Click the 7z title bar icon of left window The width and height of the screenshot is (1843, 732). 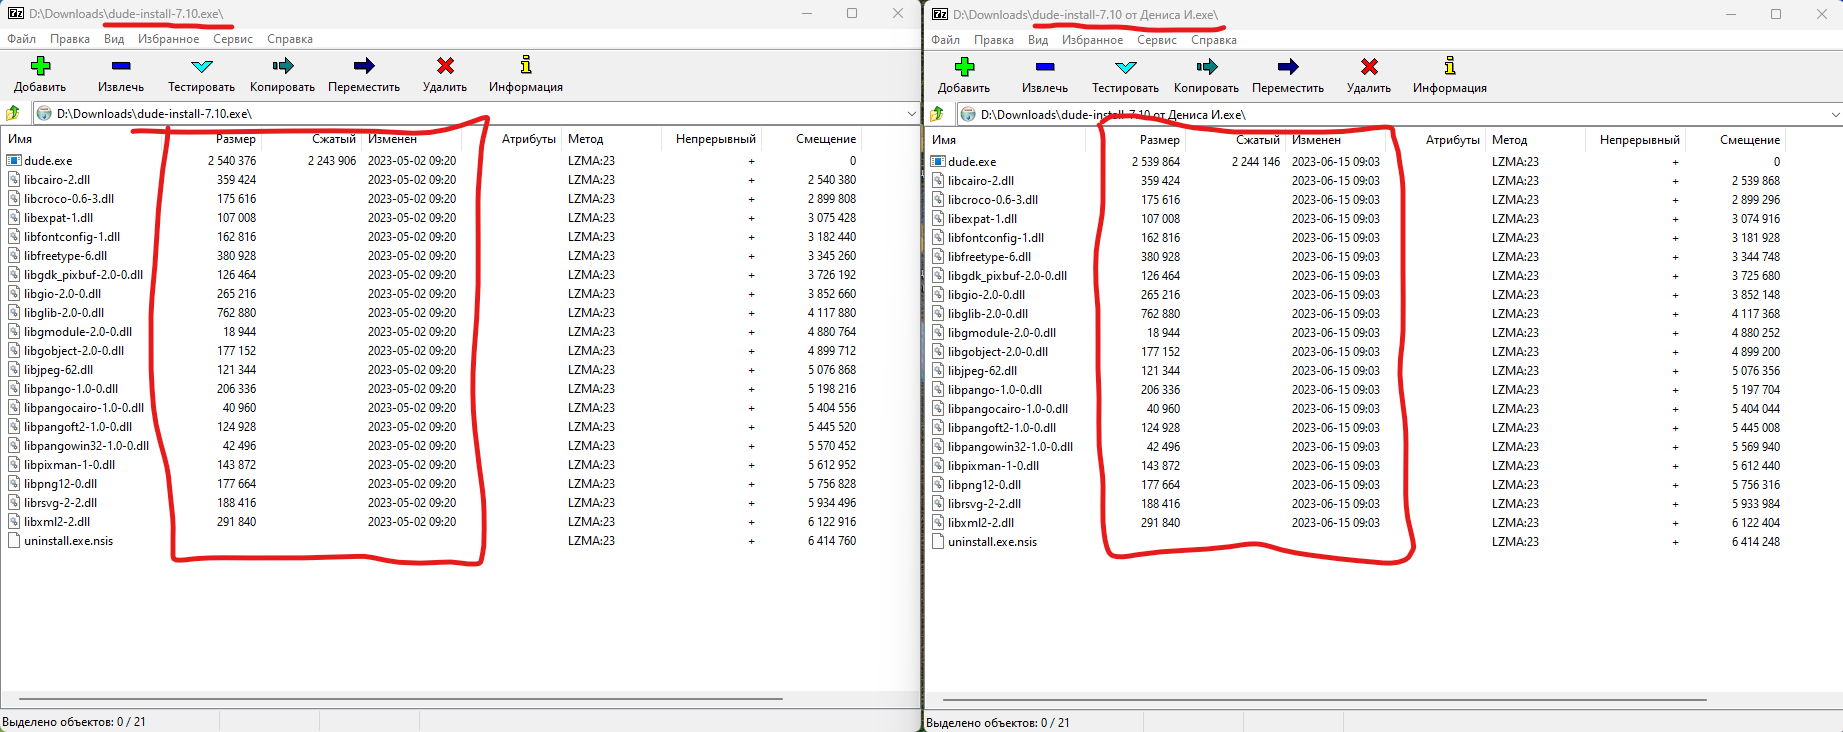[x=16, y=14]
